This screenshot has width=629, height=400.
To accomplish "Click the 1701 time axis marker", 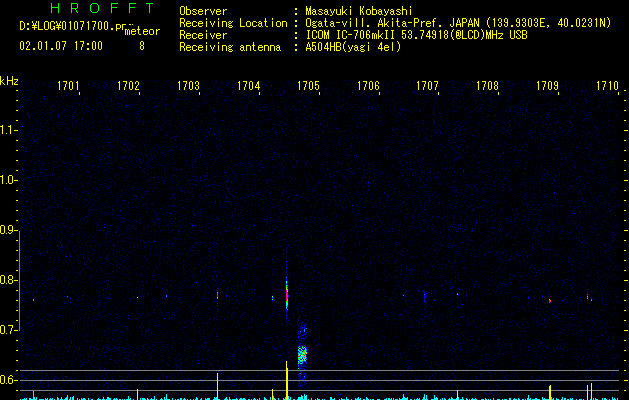I will 68,85.
